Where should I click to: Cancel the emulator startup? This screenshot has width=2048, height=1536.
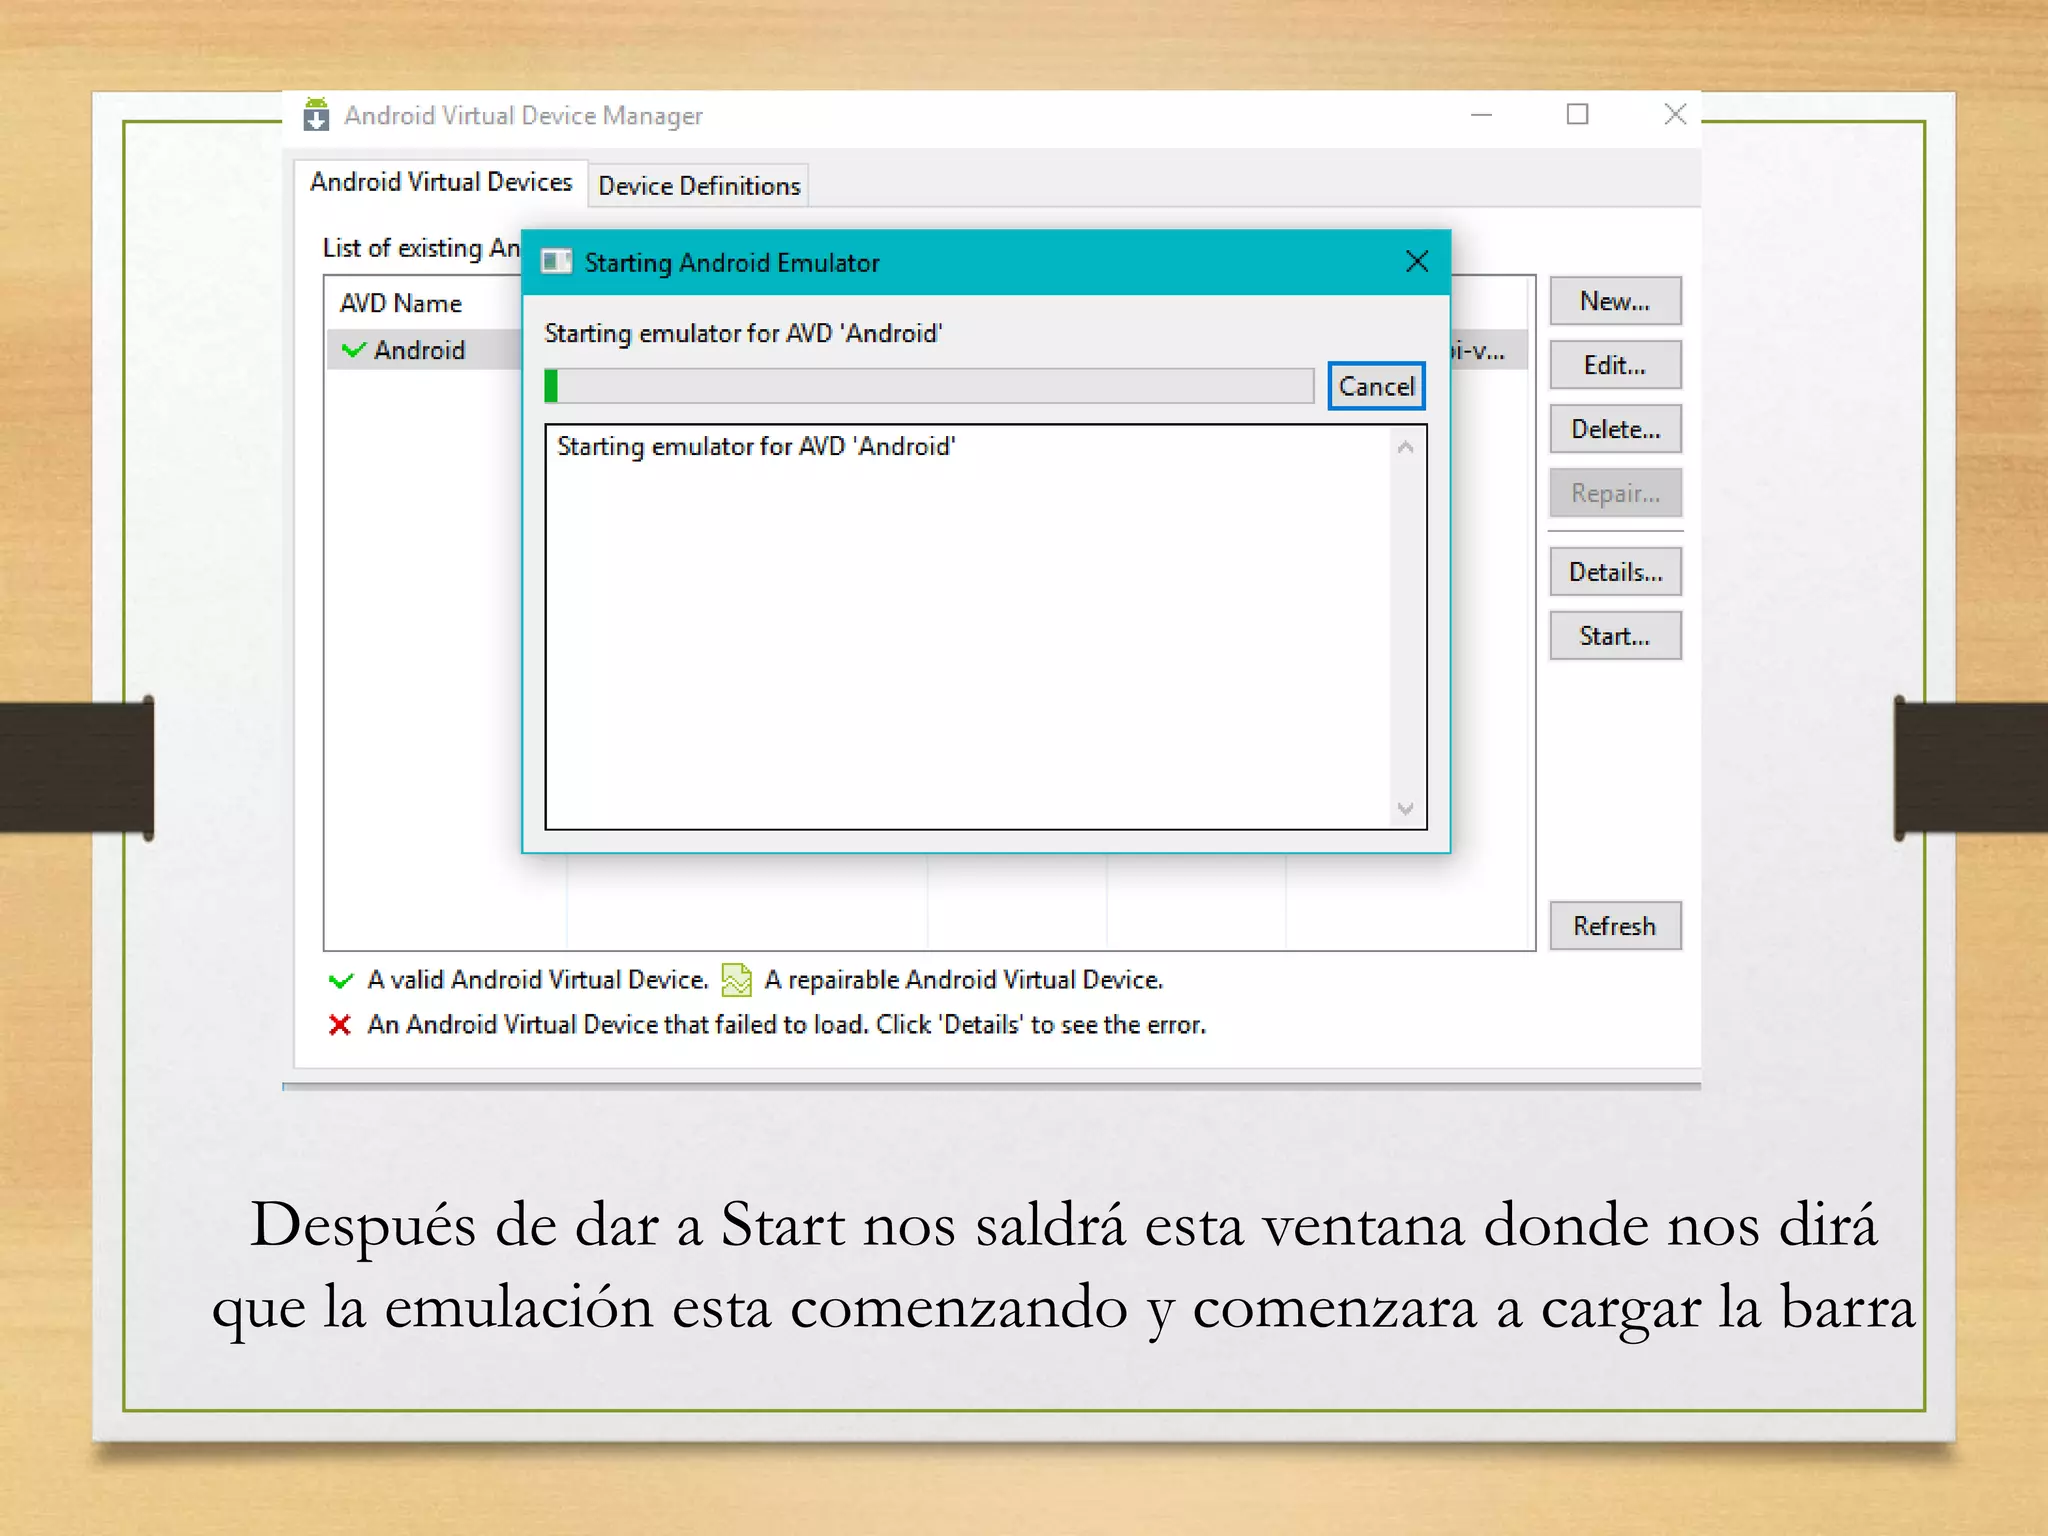click(x=1376, y=386)
